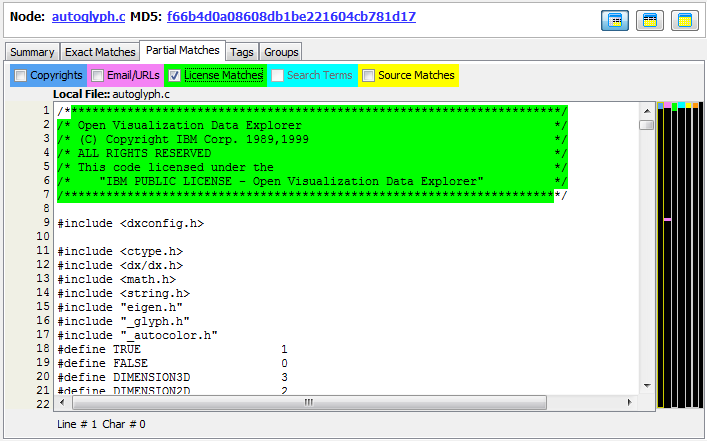Open the Tags tab
The height and width of the screenshot is (441, 707).
pos(241,52)
